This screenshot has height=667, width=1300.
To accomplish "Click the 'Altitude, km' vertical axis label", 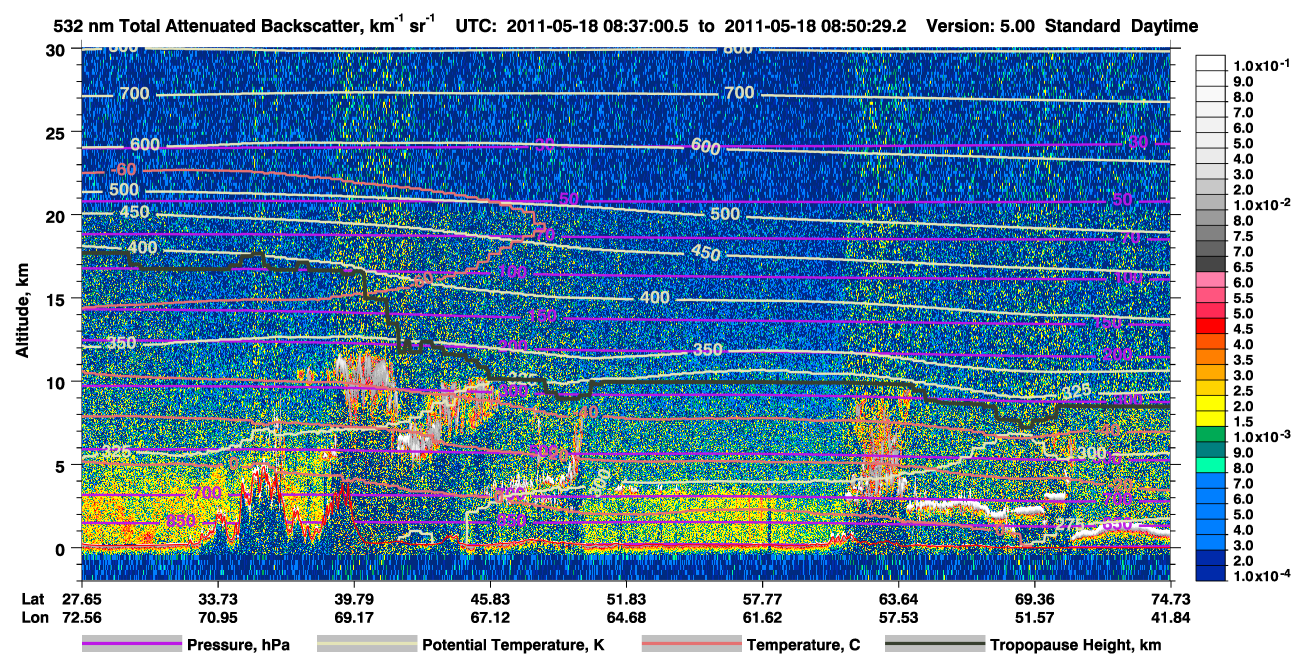I will click(x=21, y=313).
